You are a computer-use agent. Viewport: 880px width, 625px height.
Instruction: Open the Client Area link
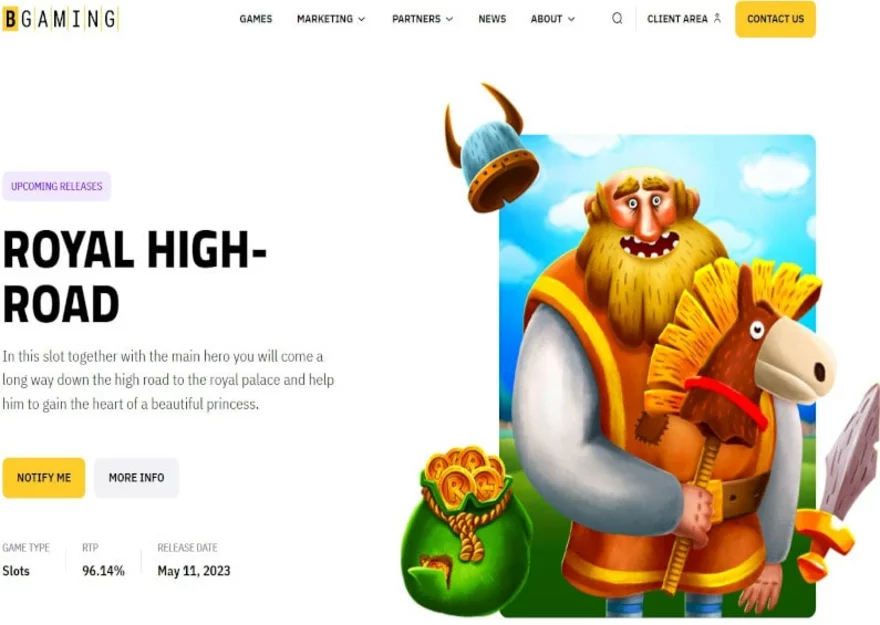677,19
